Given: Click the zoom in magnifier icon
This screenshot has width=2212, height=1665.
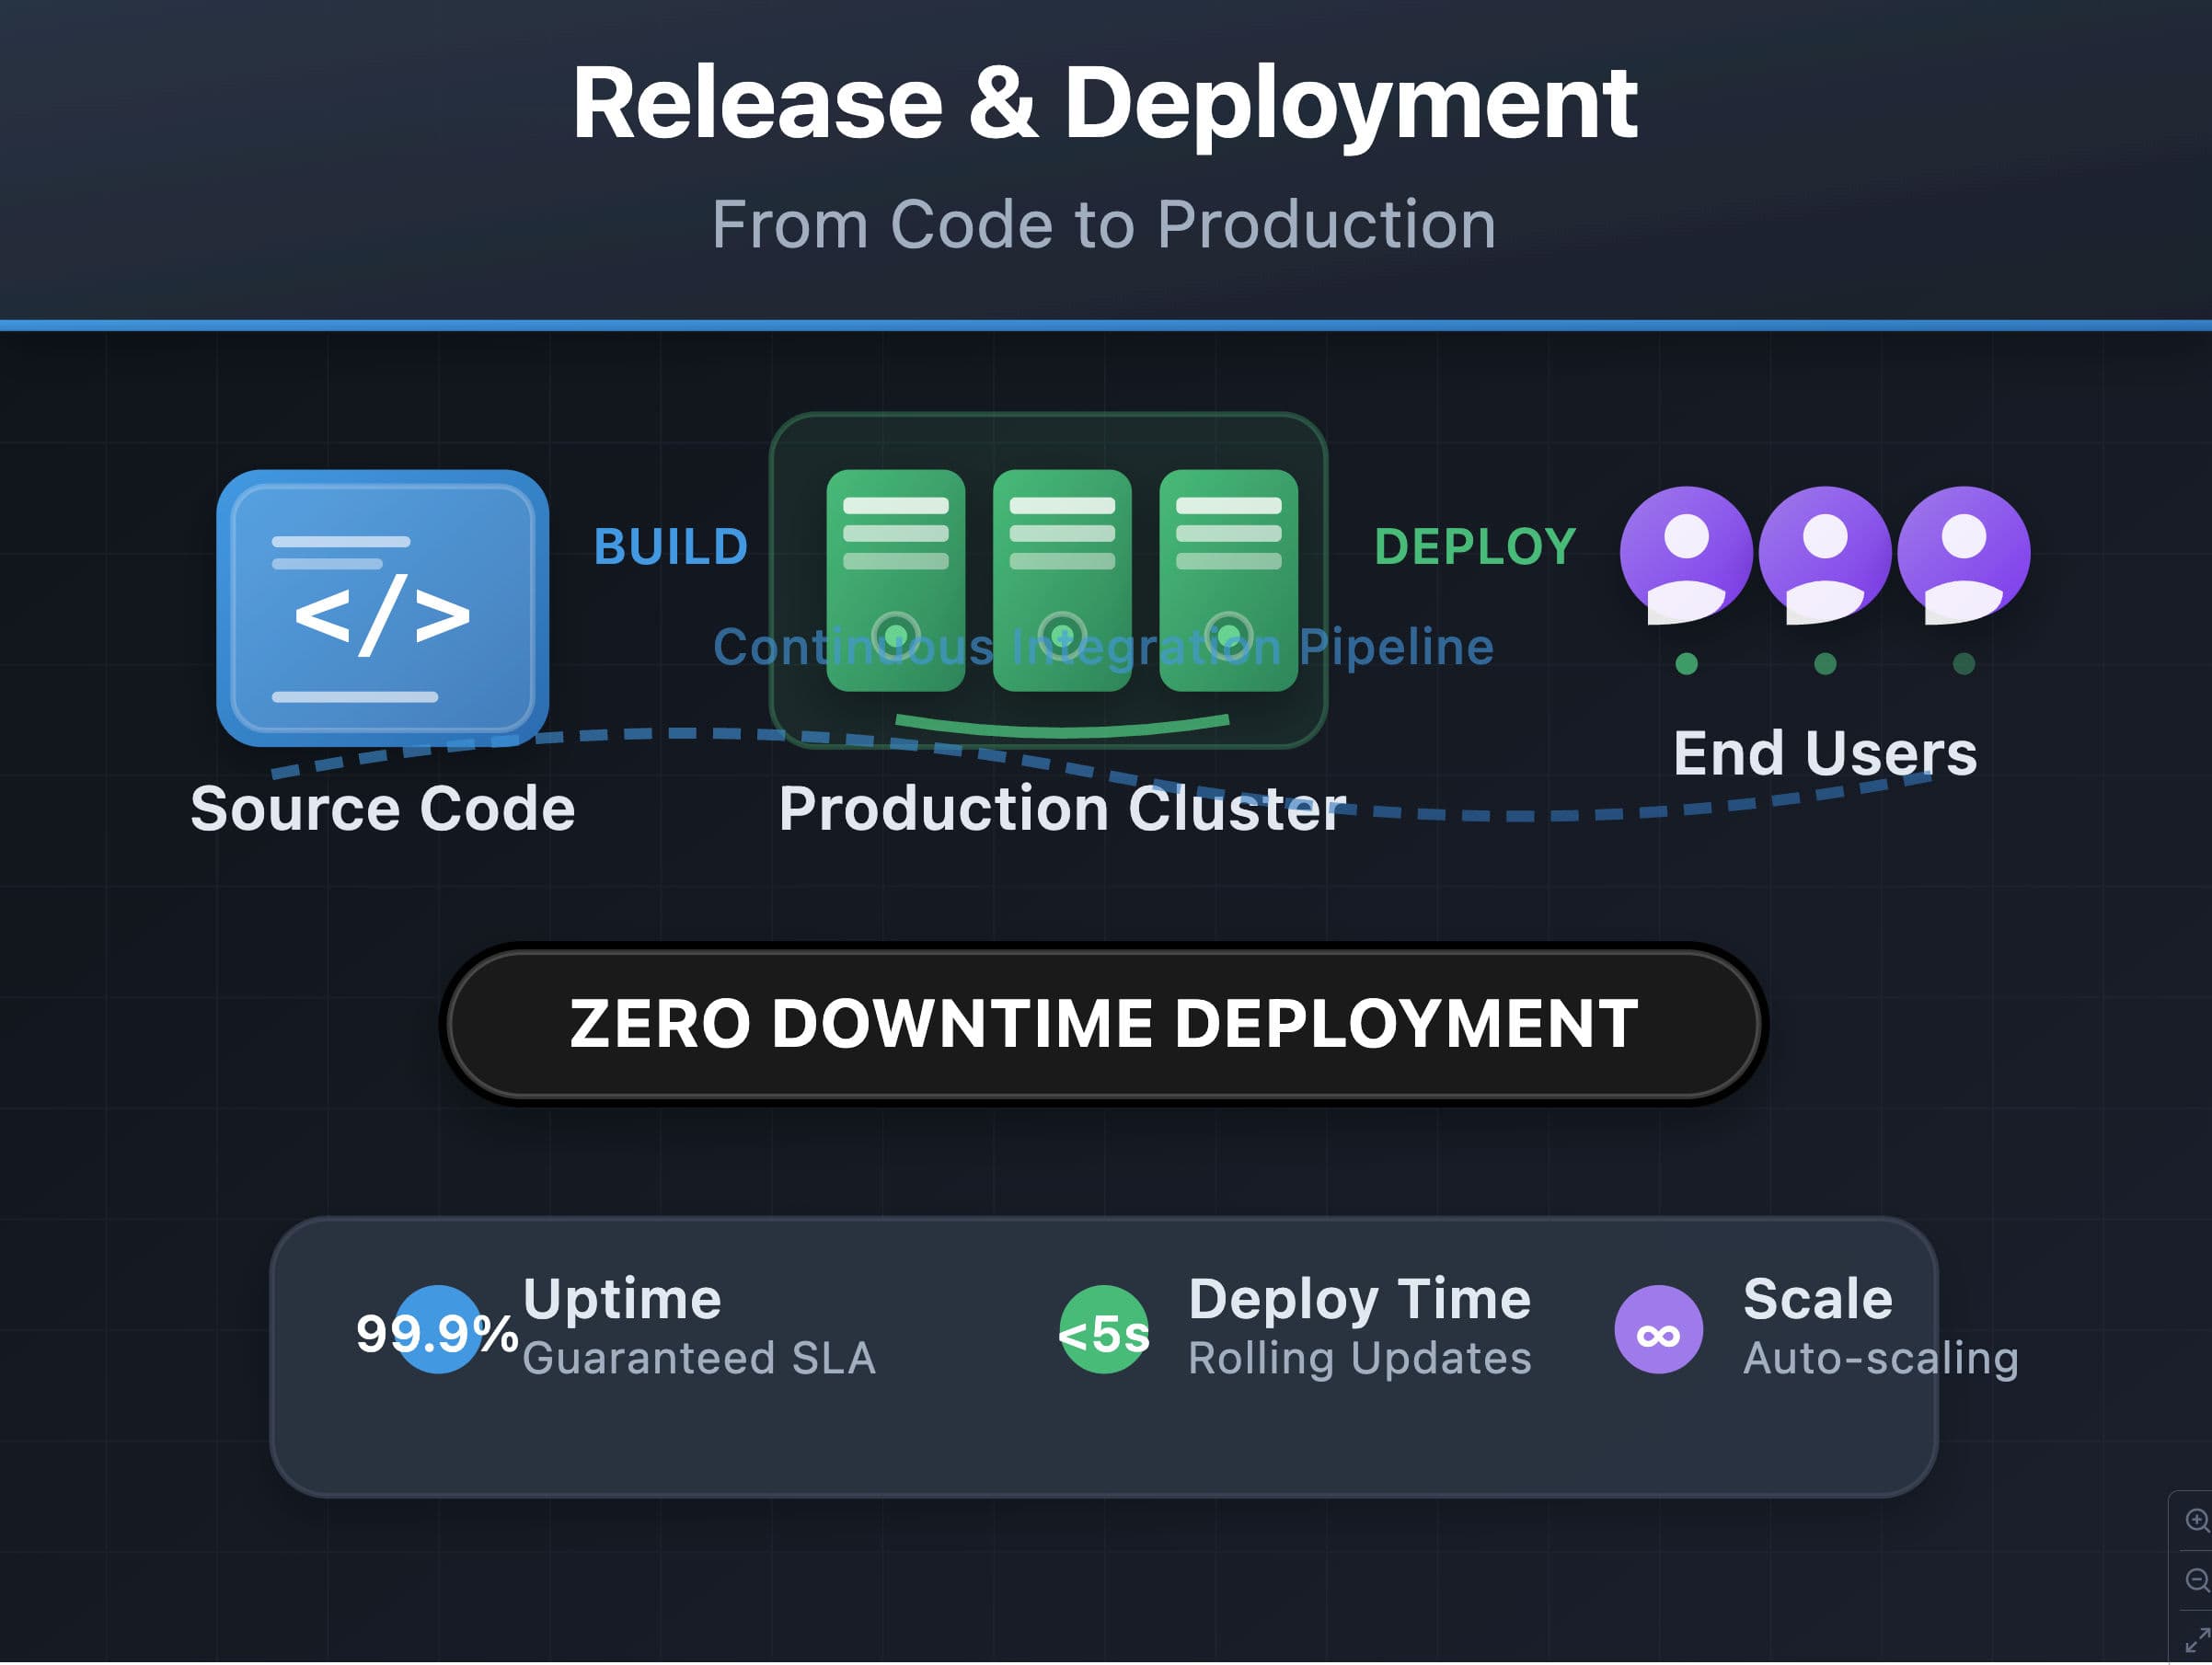Looking at the screenshot, I should click(2196, 1521).
